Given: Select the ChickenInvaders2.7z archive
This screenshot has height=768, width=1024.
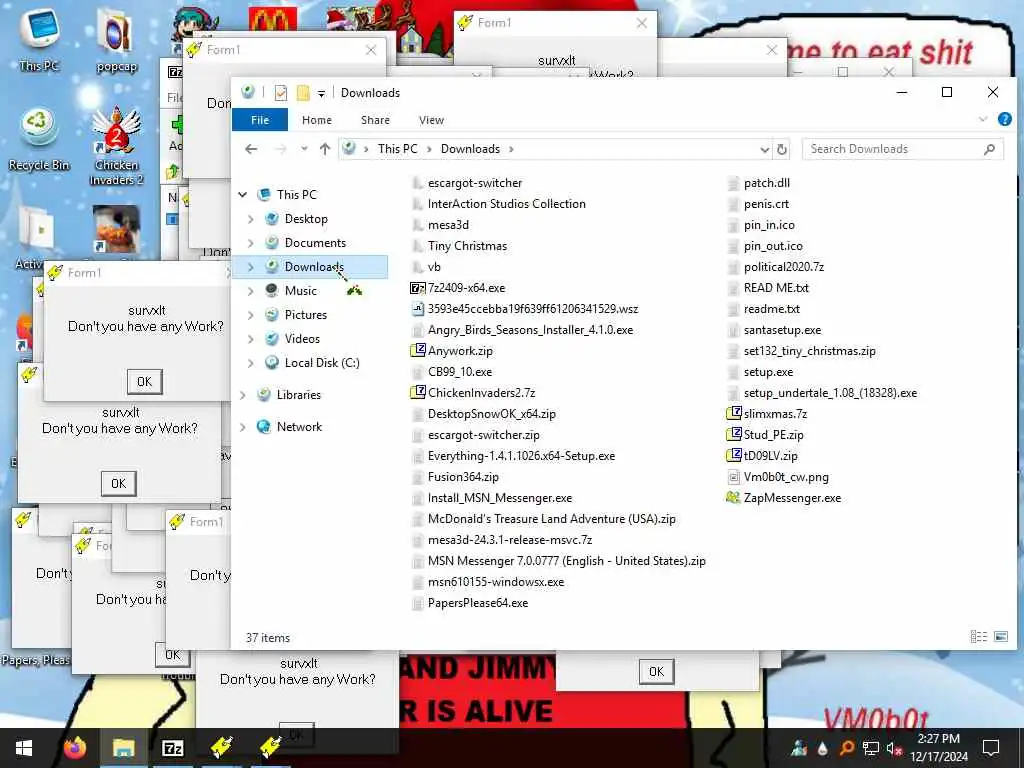Looking at the screenshot, I should click(x=473, y=392).
